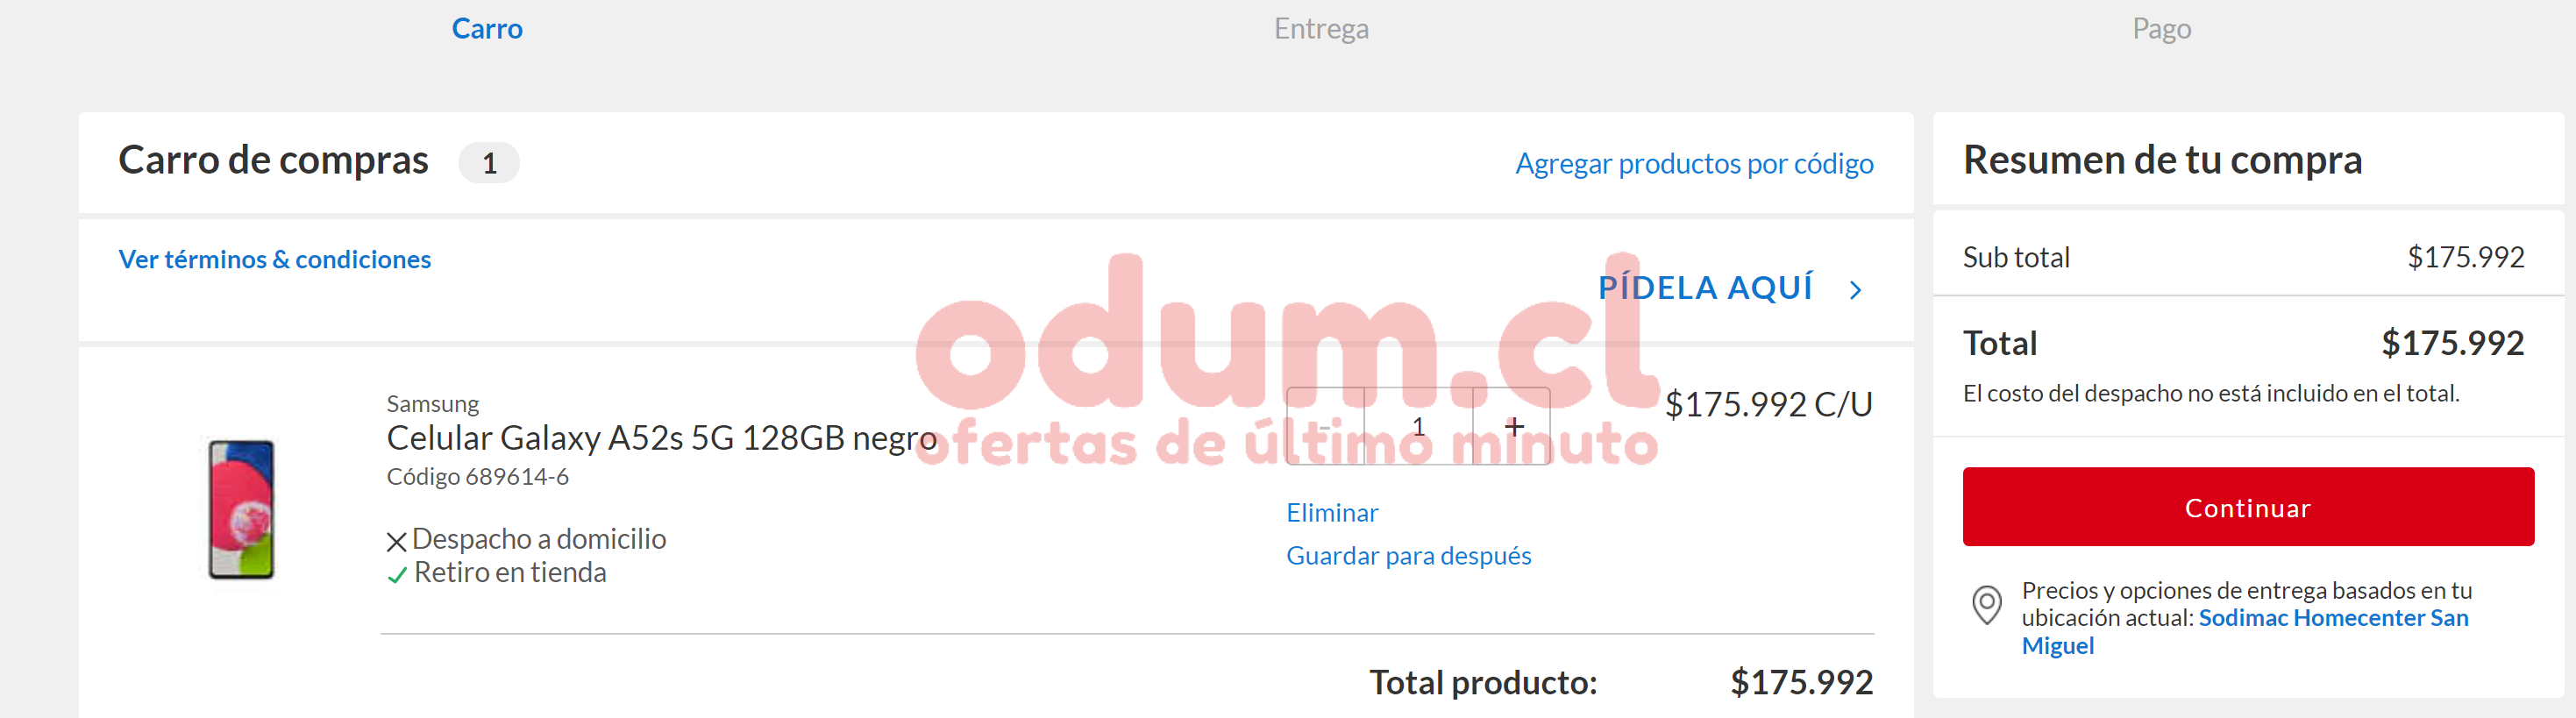The height and width of the screenshot is (718, 2576).
Task: Click the X icon beside Despacho a domicilio
Action: click(x=396, y=542)
